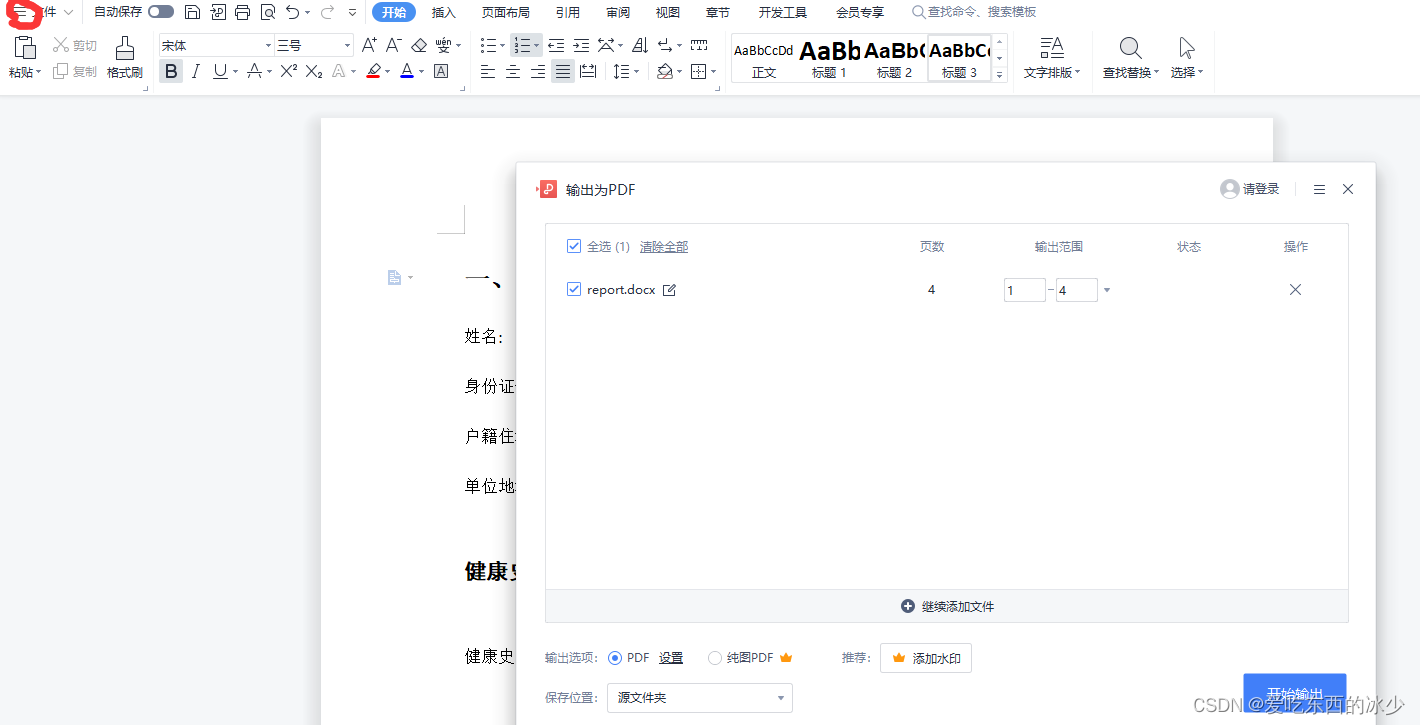Open the page range dropdown arrow beside 4
1420x725 pixels.
pyautogui.click(x=1106, y=291)
